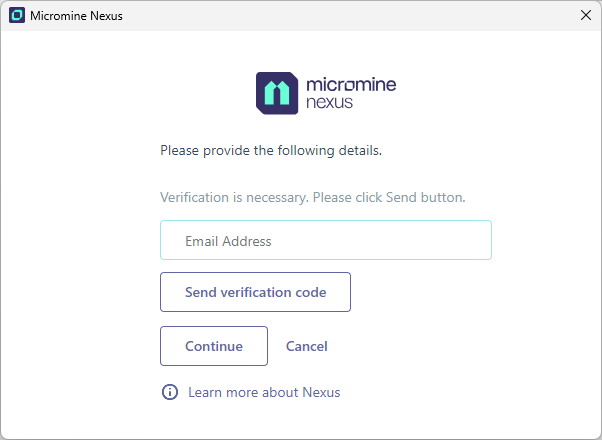Cancel the Nexus sign-in dialog
The height and width of the screenshot is (440, 602).
(307, 346)
